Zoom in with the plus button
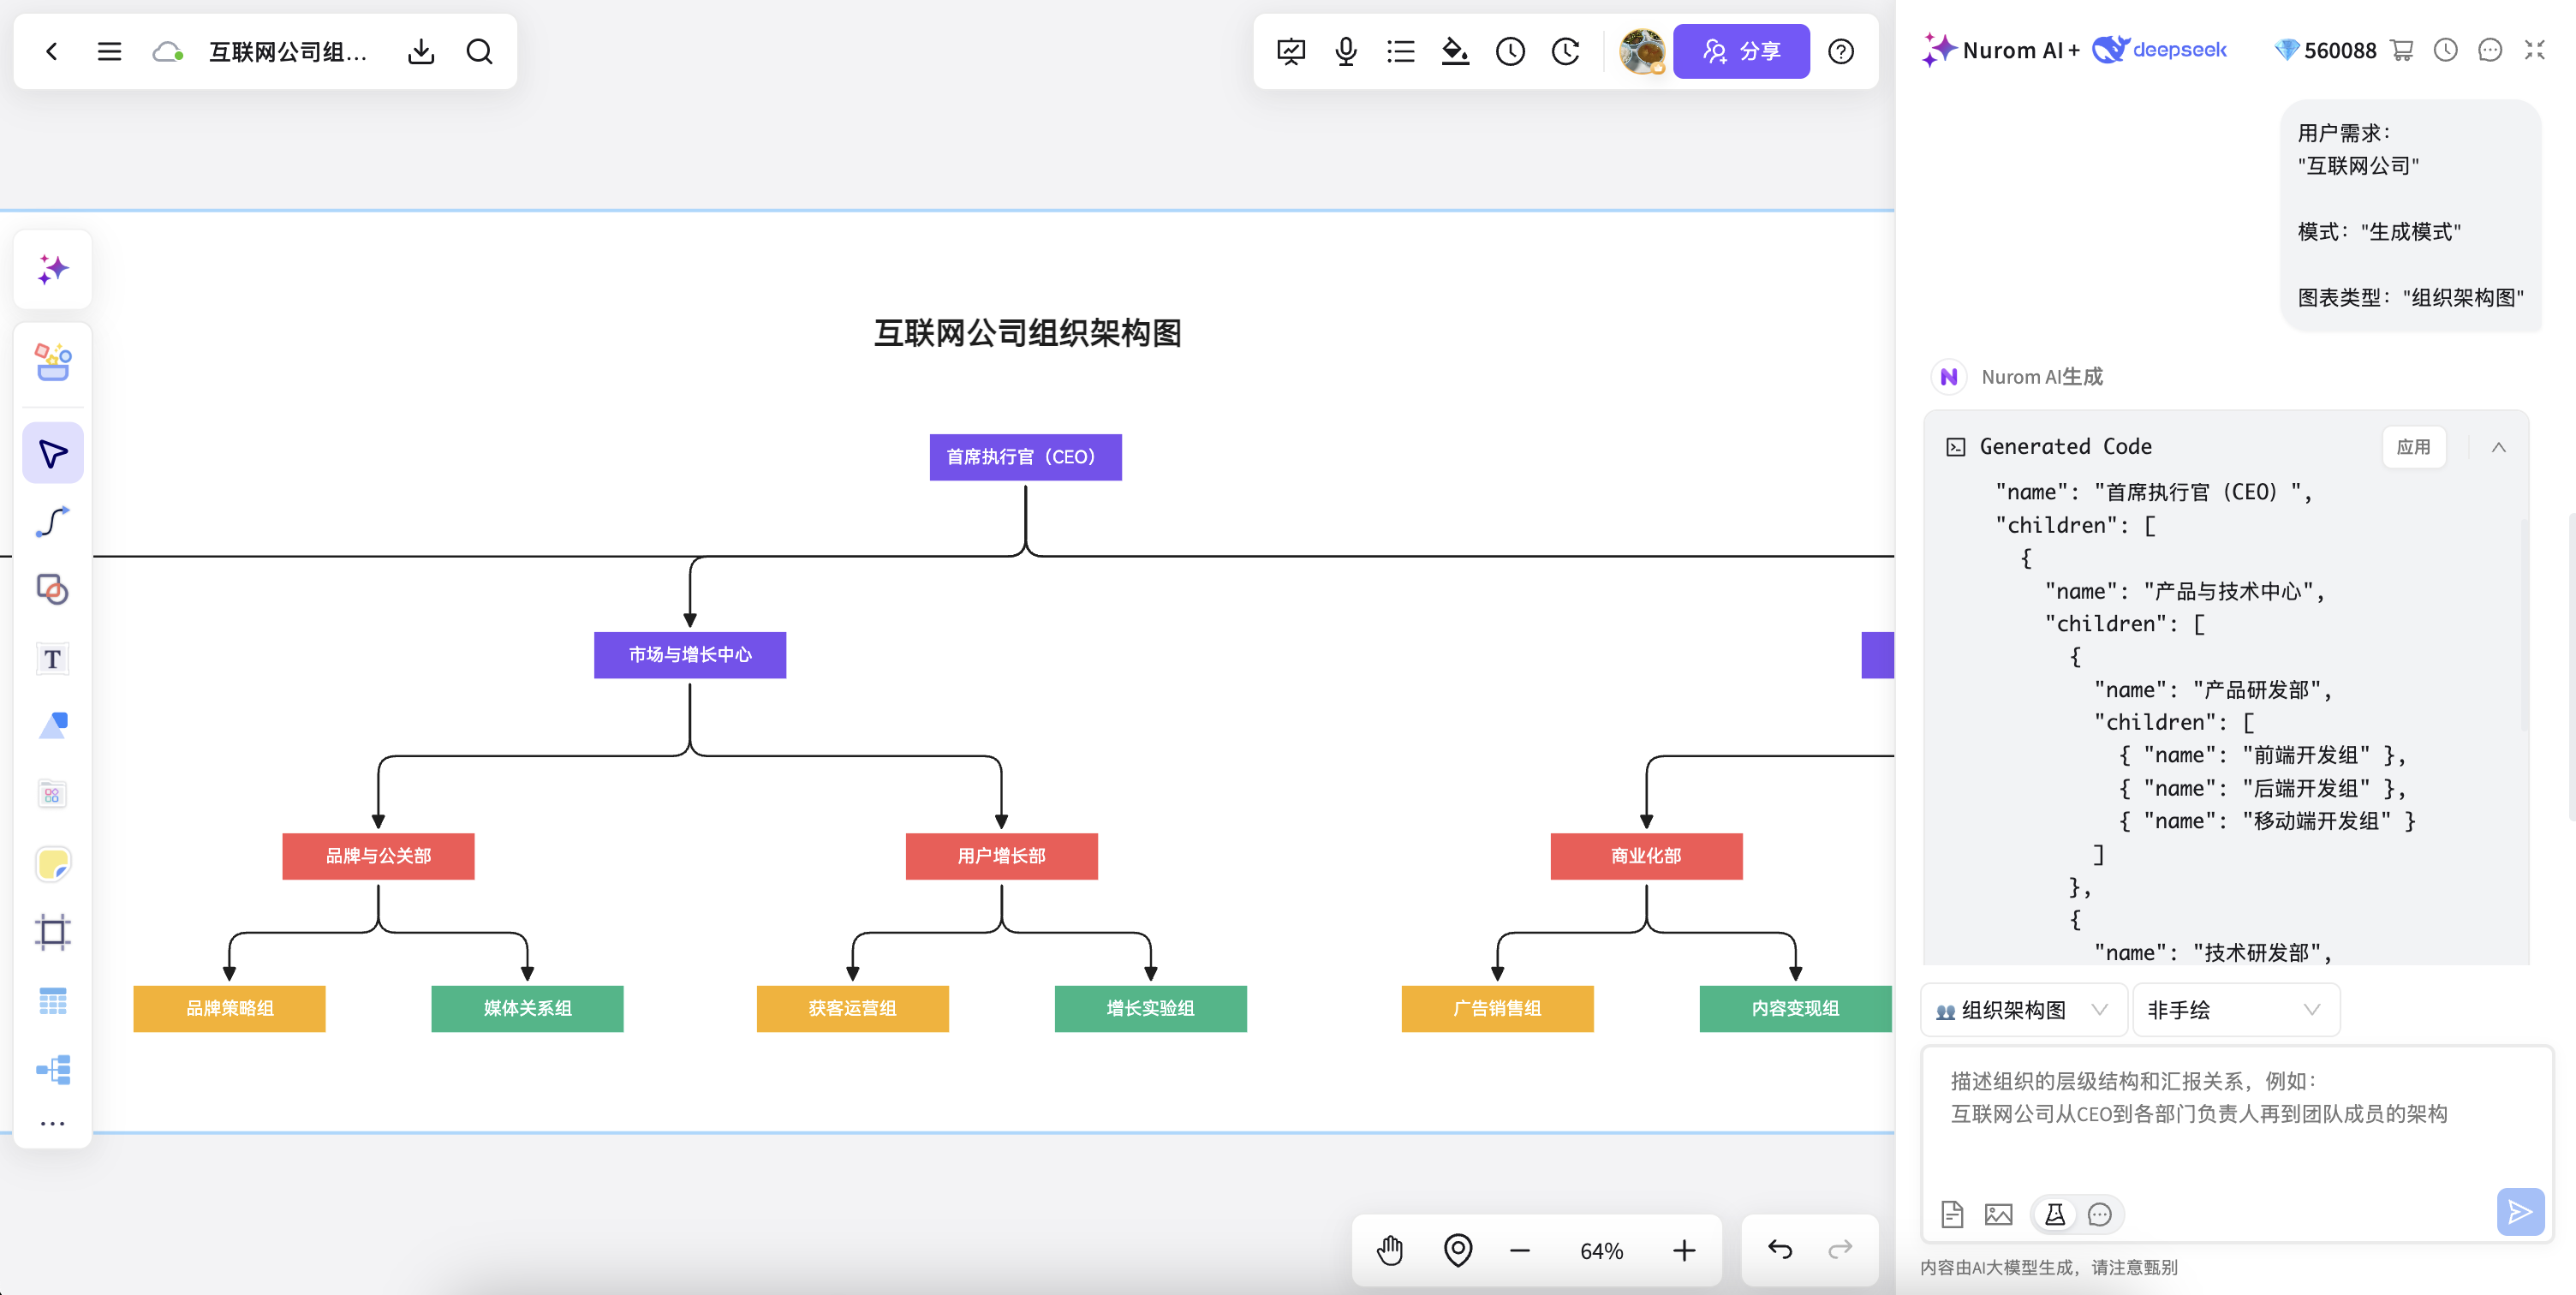The image size is (2576, 1295). 1684,1250
